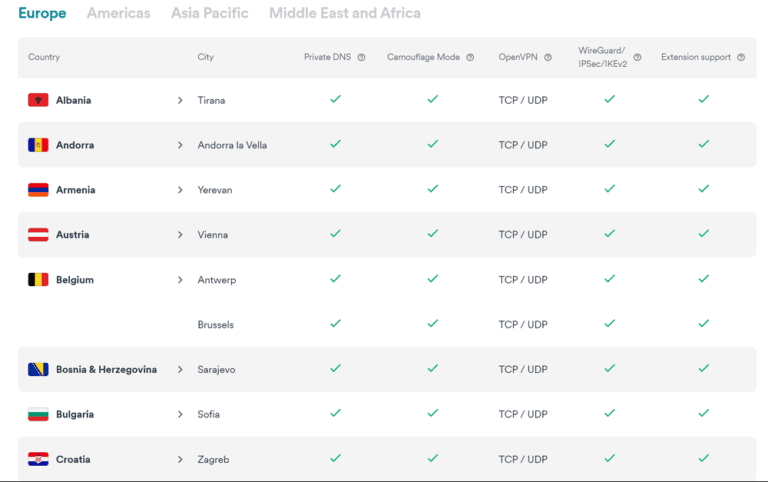Image resolution: width=768 pixels, height=482 pixels.
Task: Click the WireGuard/IPSec/IKEv2 help icon
Action: coord(637,57)
